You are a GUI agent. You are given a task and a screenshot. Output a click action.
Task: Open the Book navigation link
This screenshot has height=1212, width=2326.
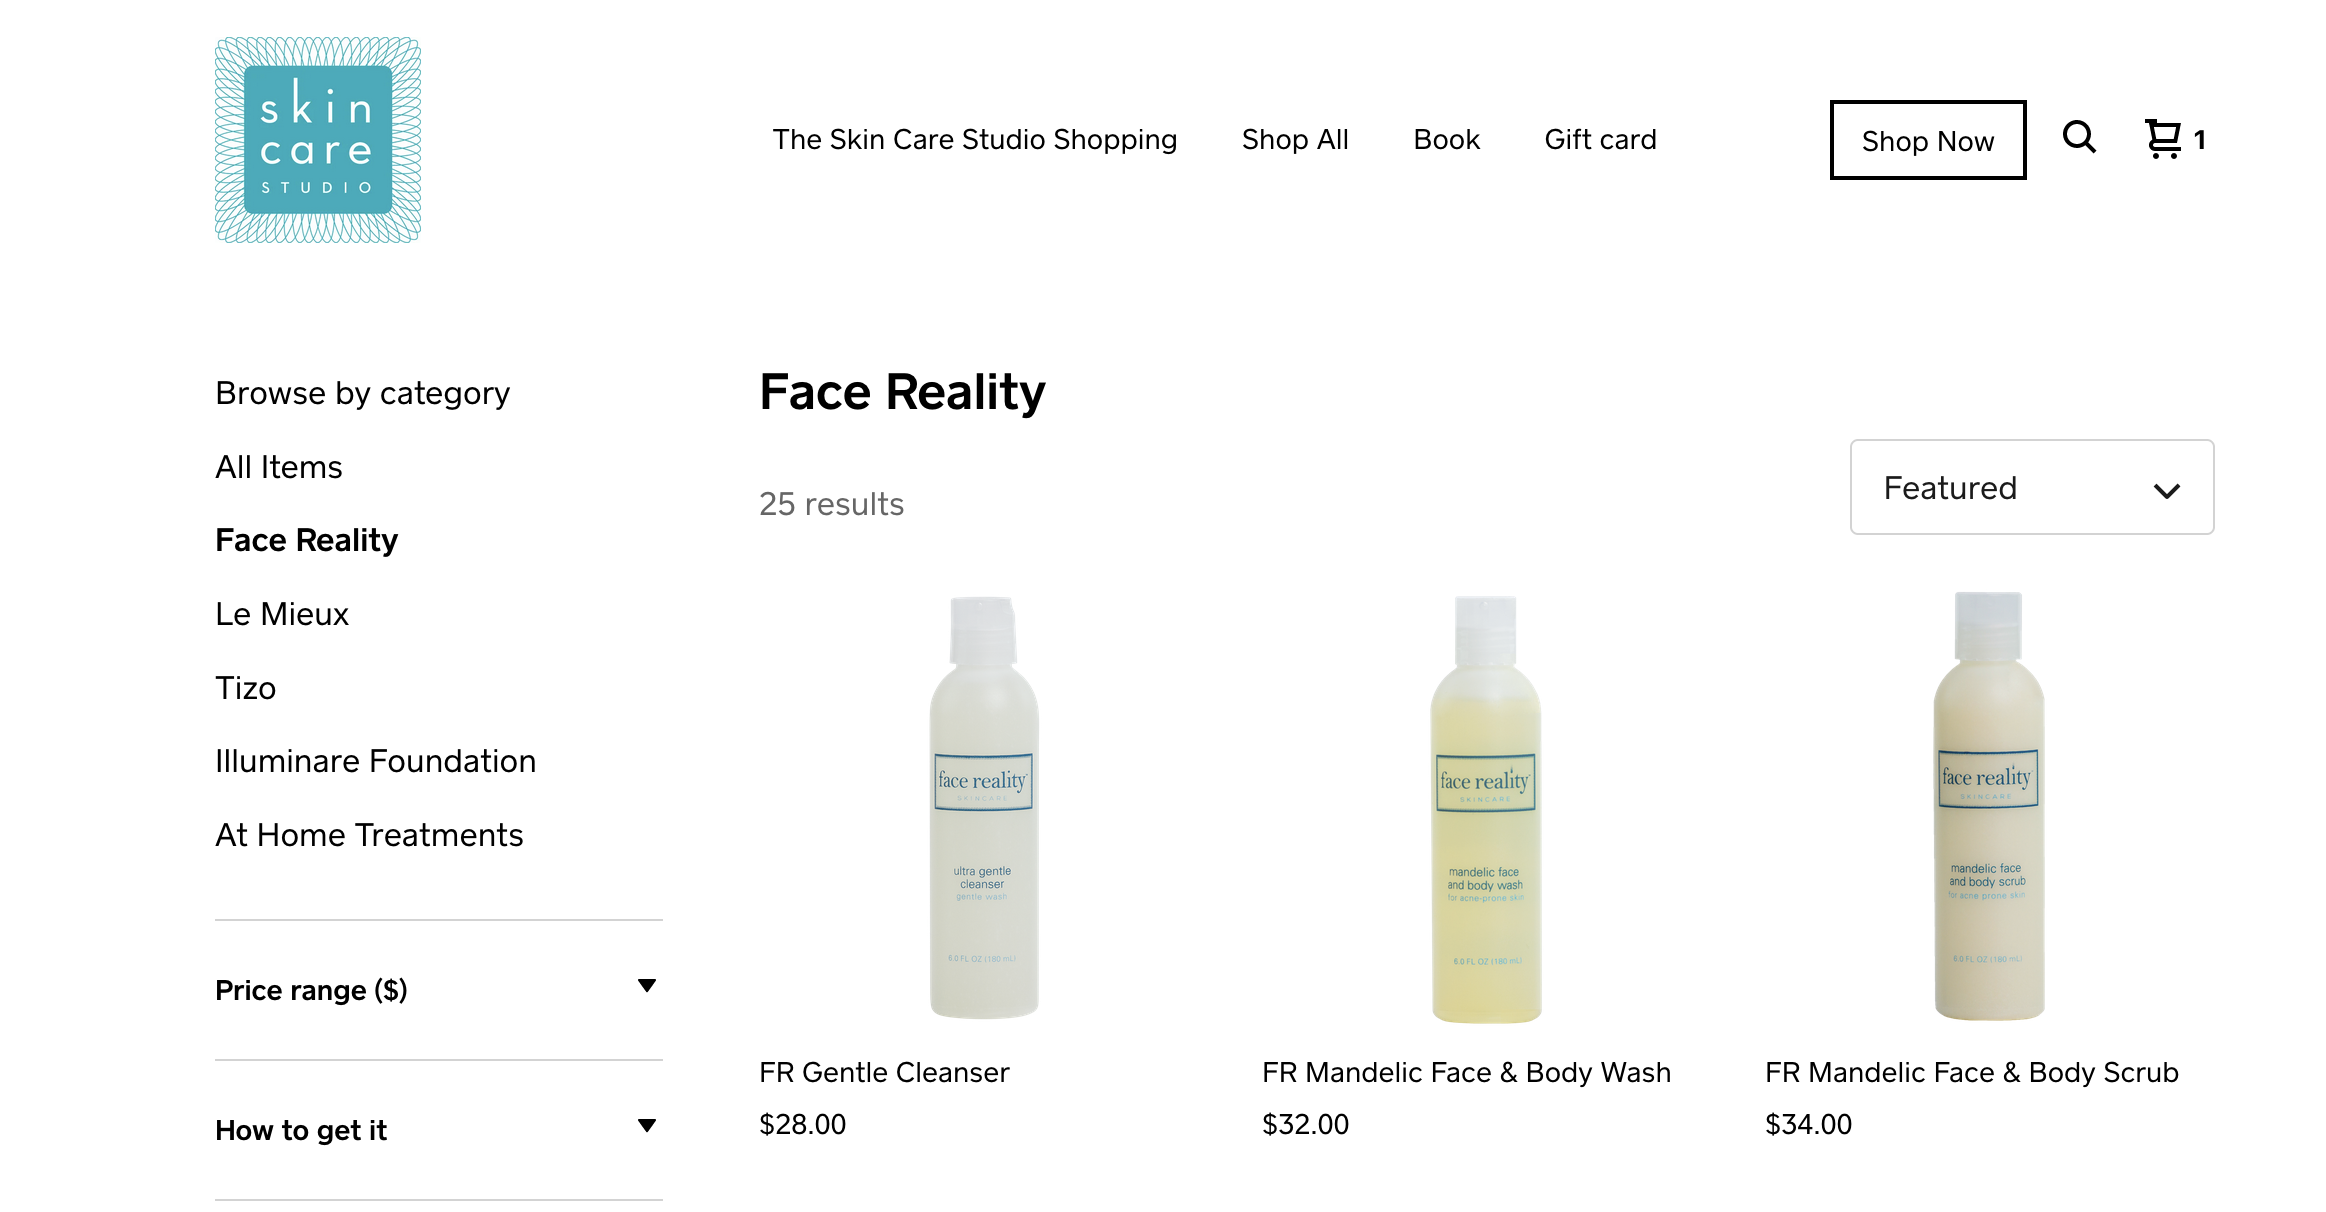click(x=1446, y=139)
